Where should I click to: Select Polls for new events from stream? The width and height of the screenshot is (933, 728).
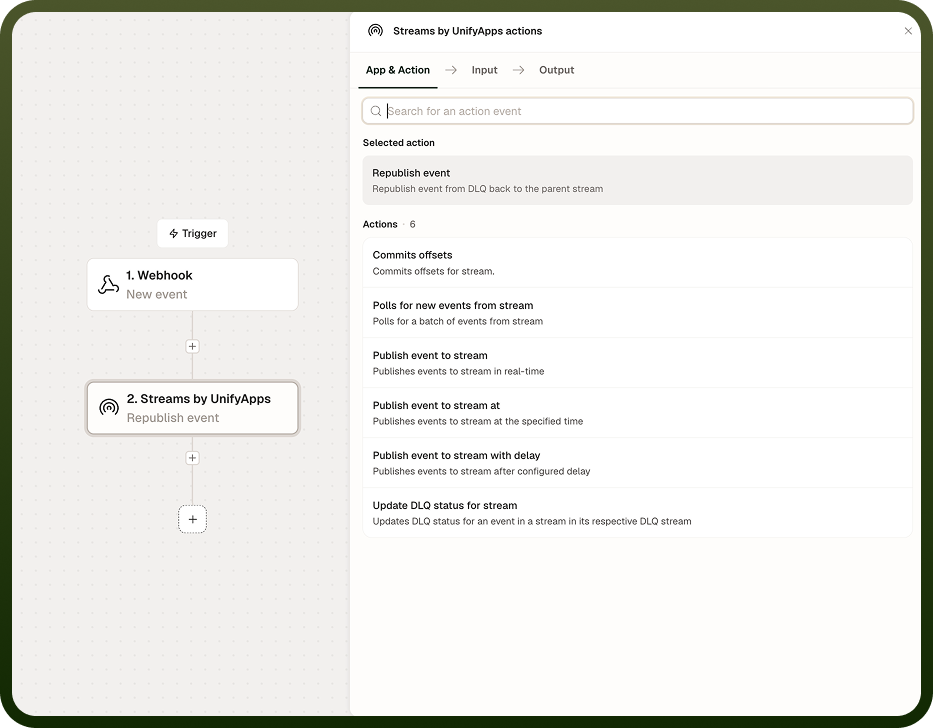tap(637, 313)
